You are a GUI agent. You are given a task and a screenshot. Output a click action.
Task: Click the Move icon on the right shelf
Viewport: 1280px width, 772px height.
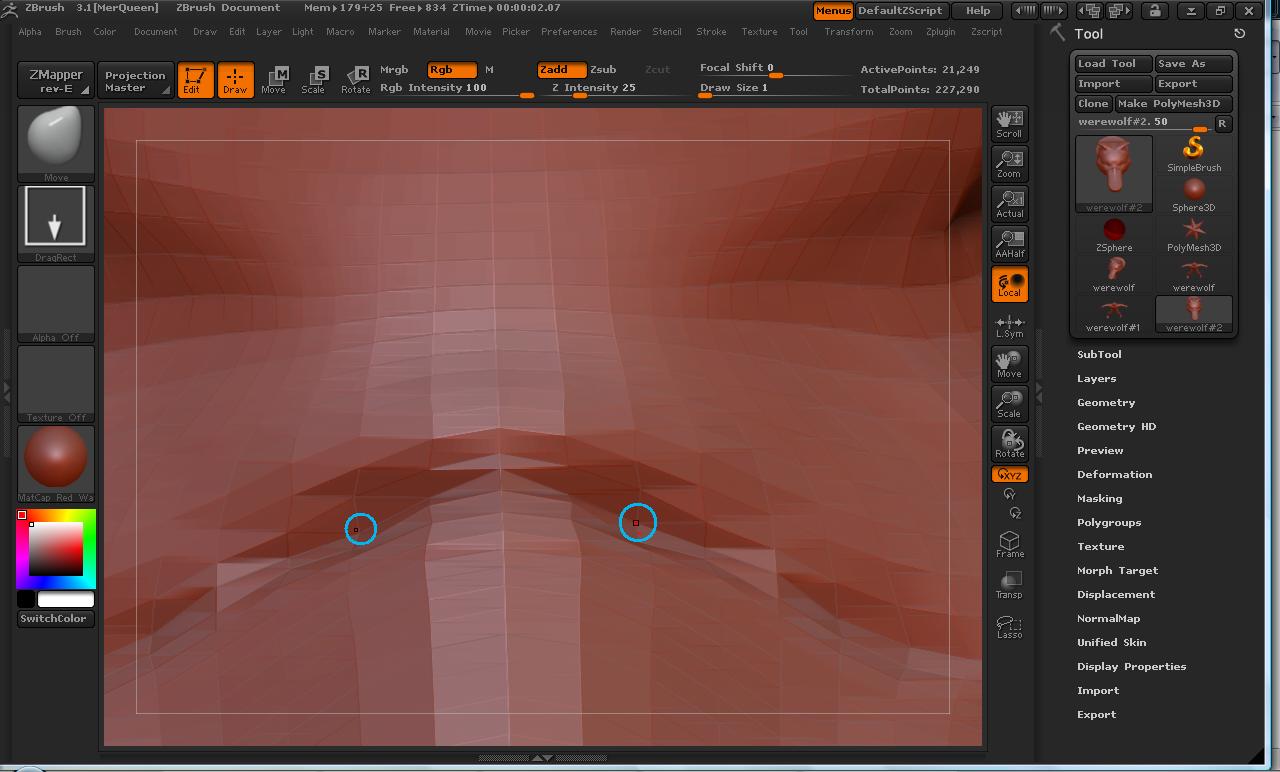point(1009,364)
